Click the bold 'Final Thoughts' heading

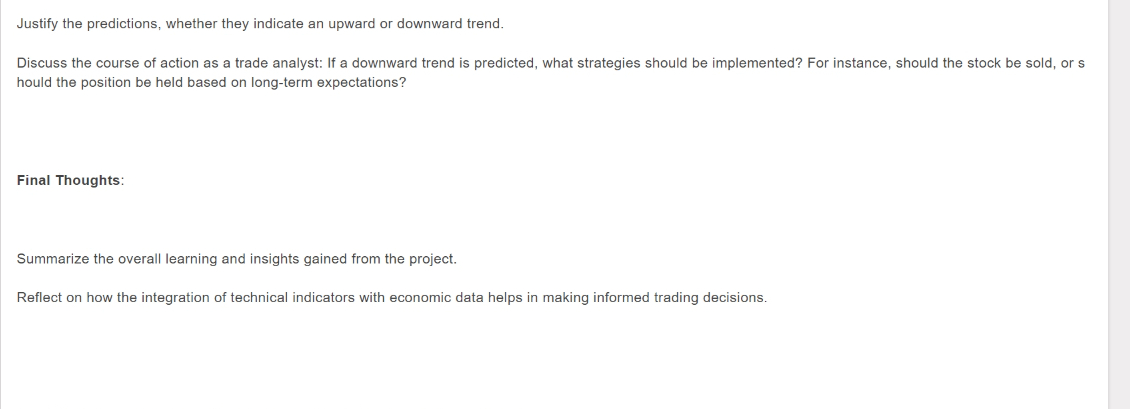tap(68, 181)
